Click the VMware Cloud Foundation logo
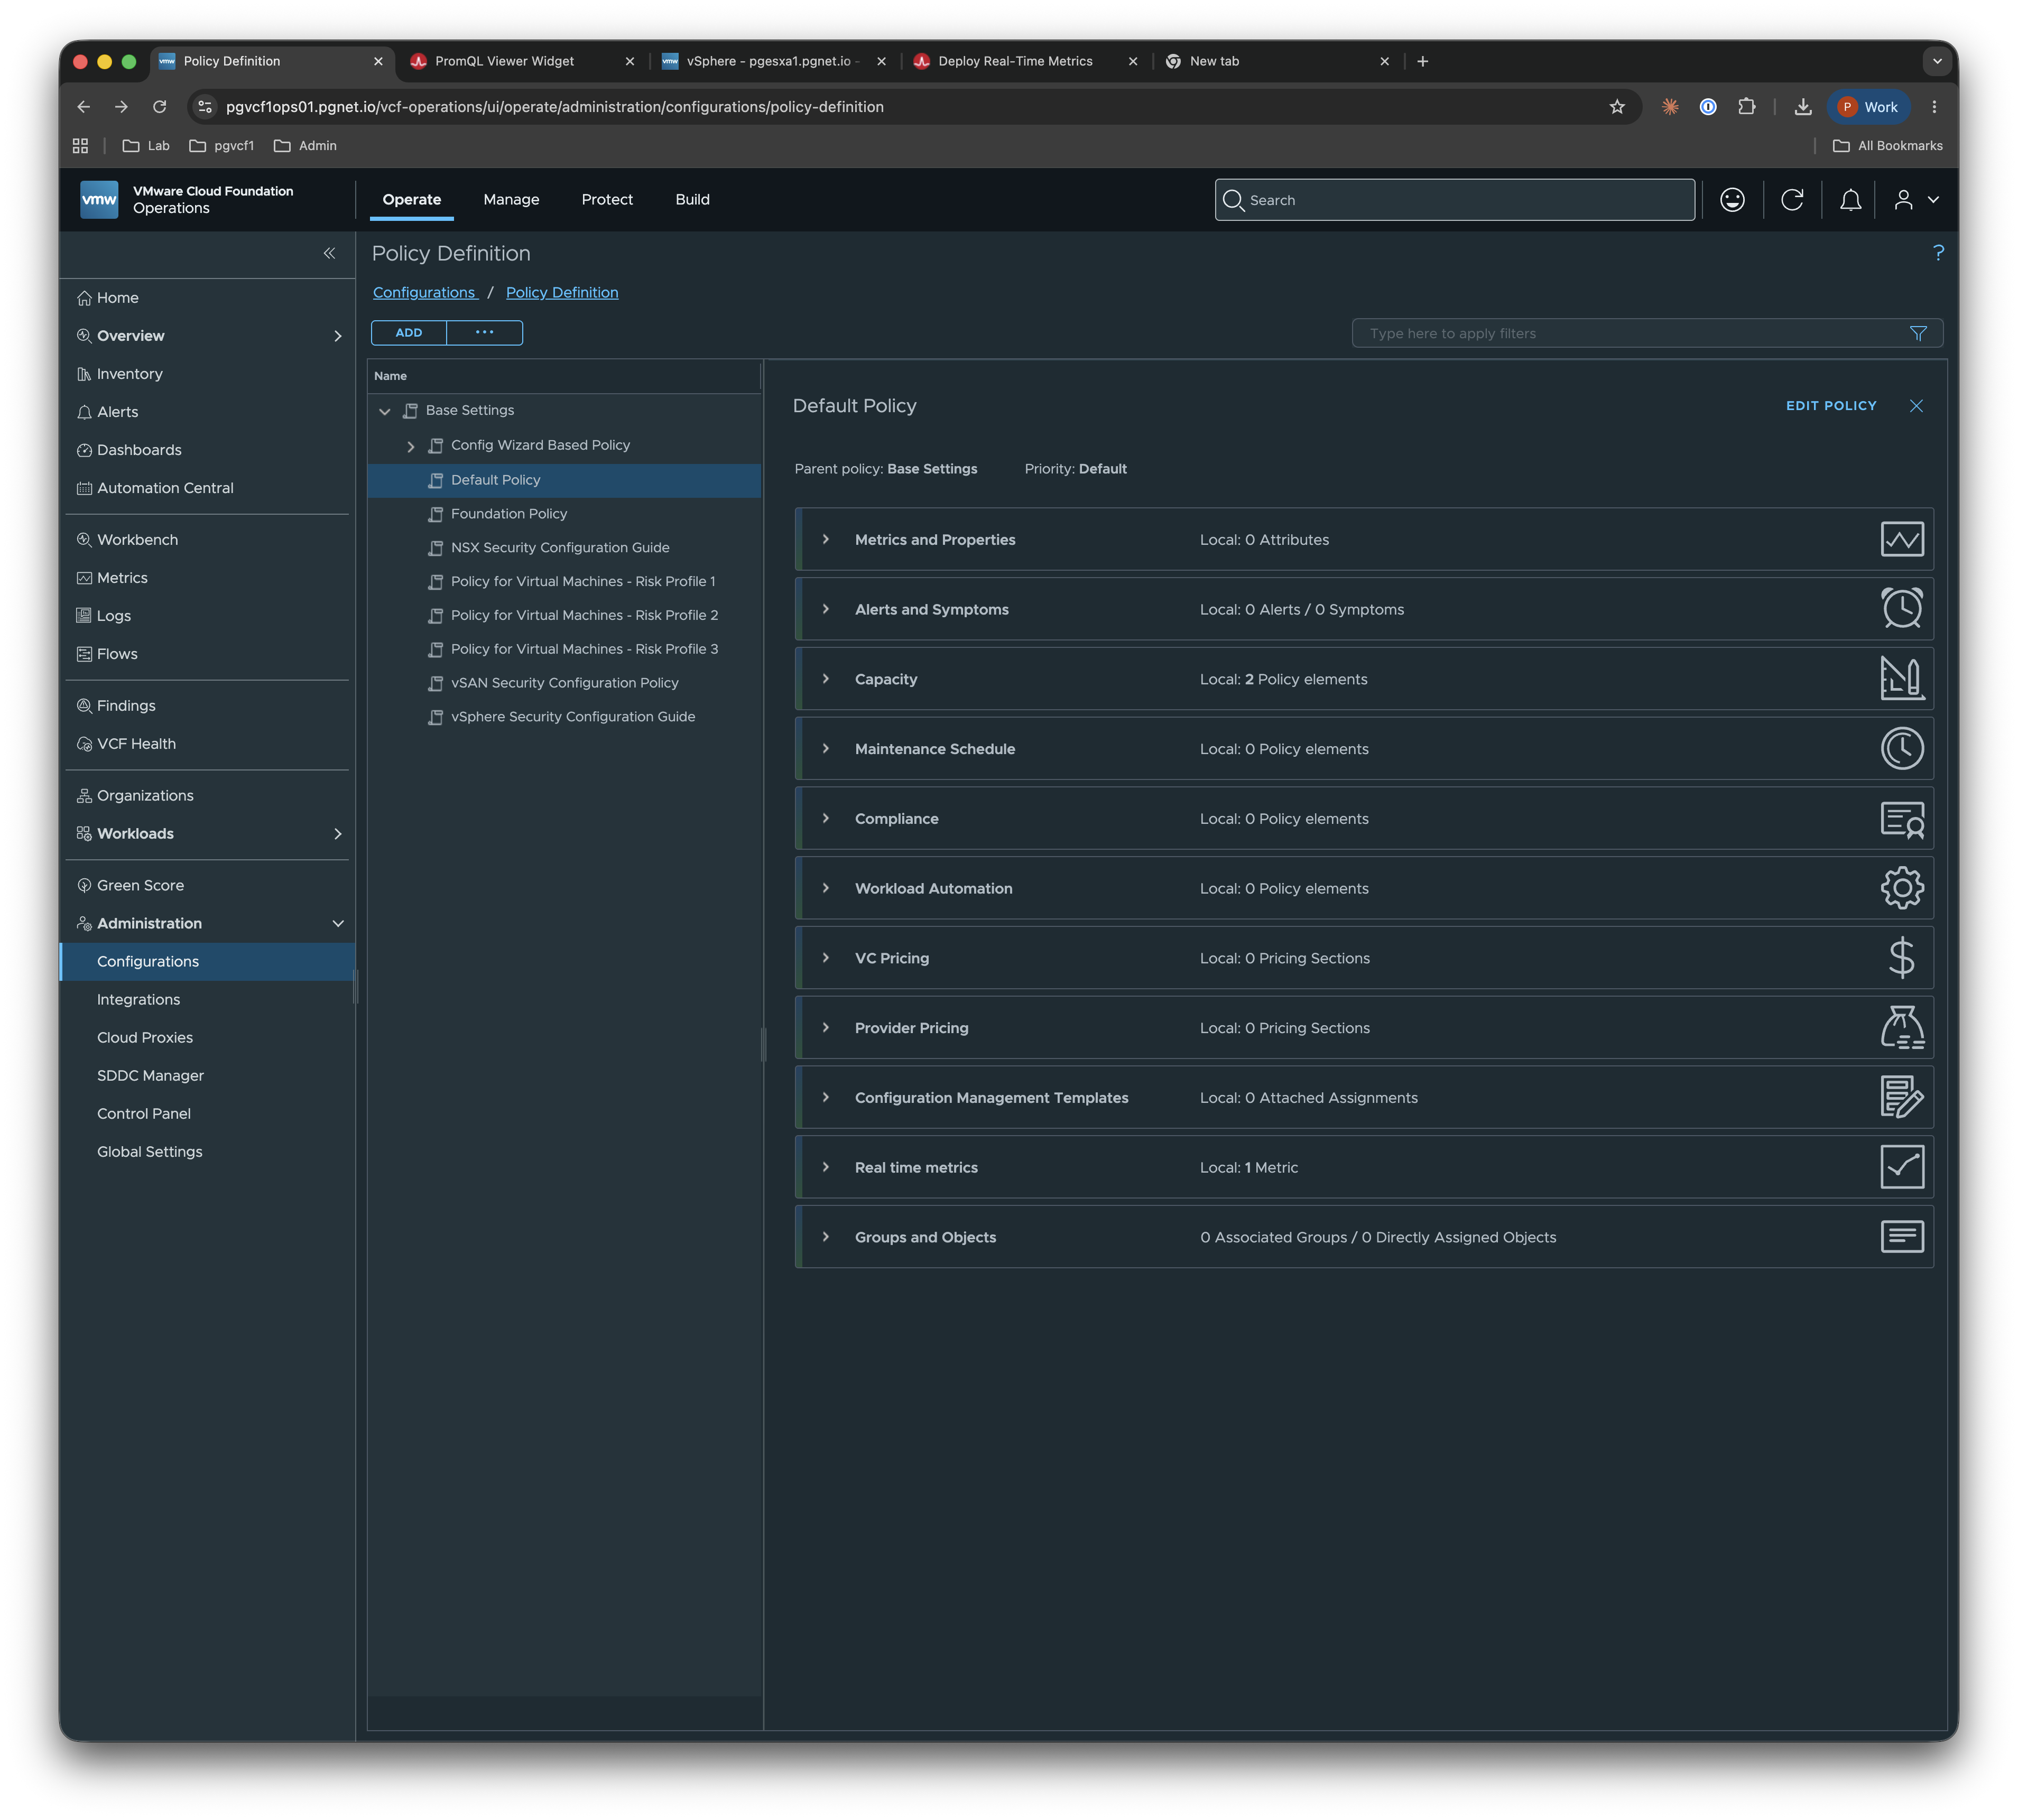2018x1820 pixels. (x=99, y=199)
